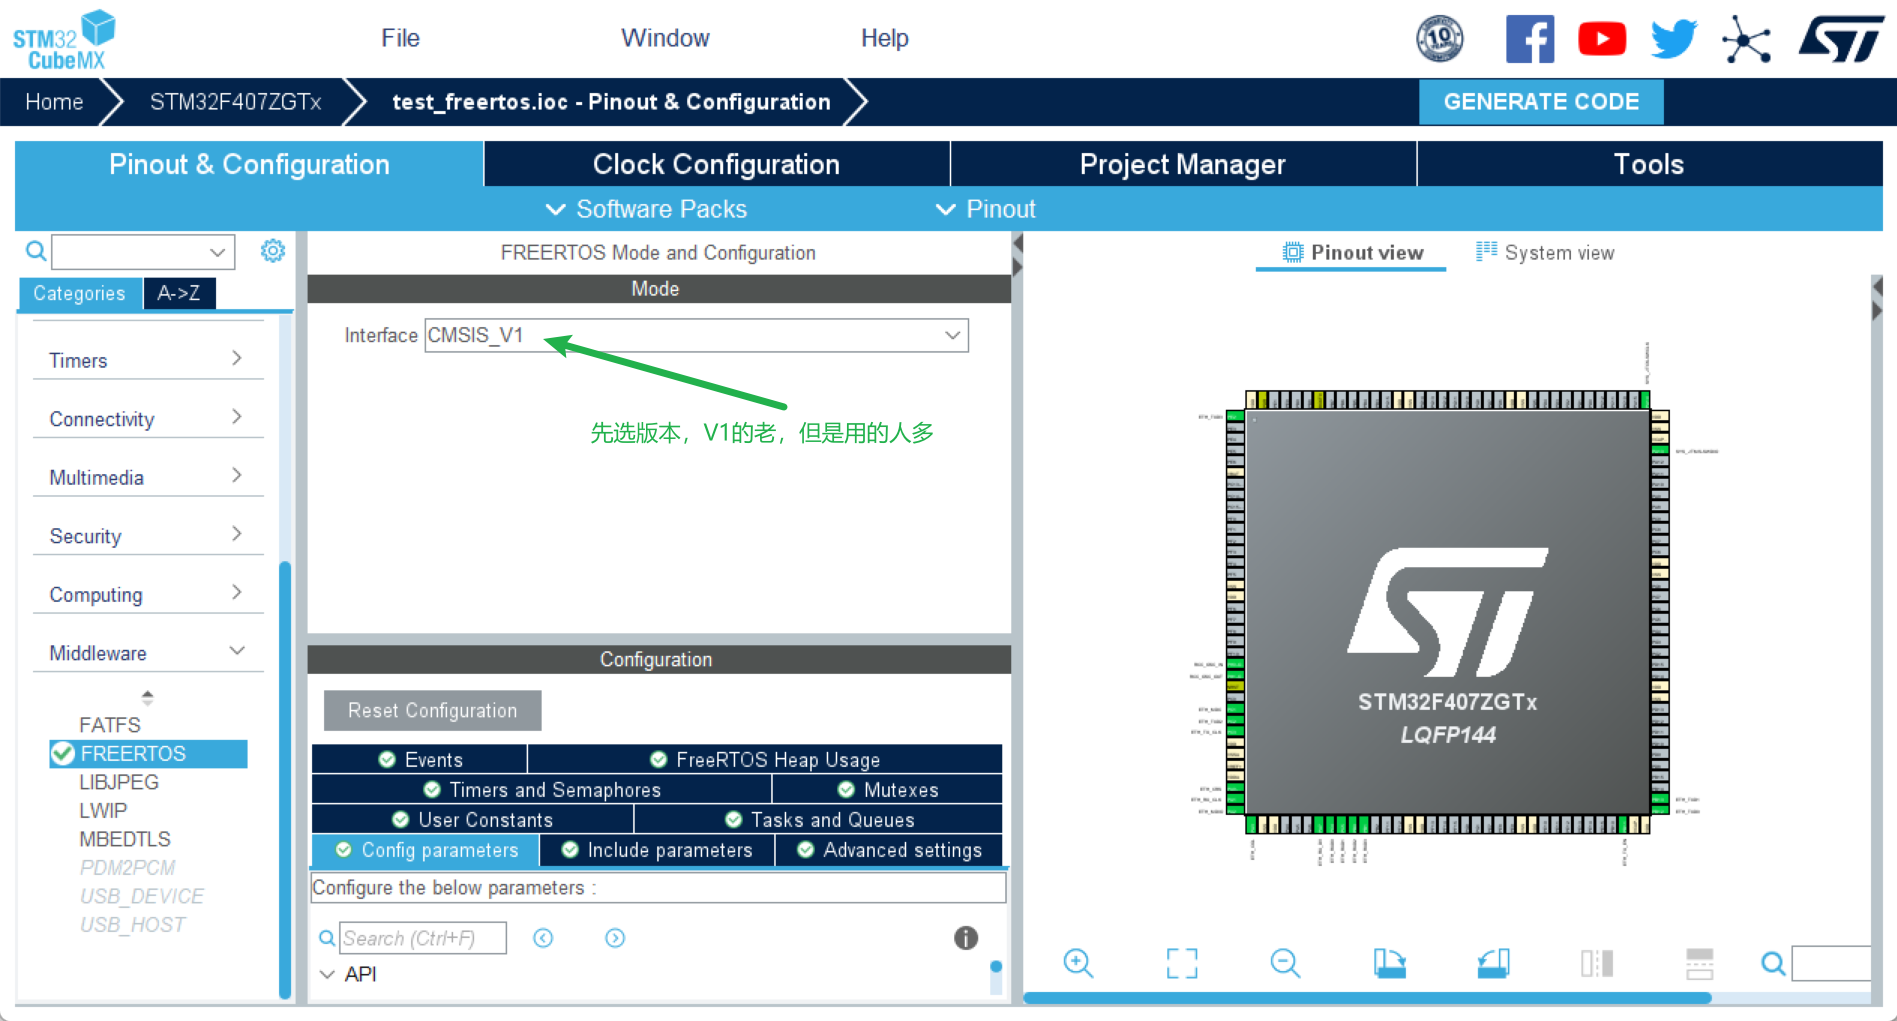
Task: Click the STM32CubeMX logo
Action: [x=64, y=39]
